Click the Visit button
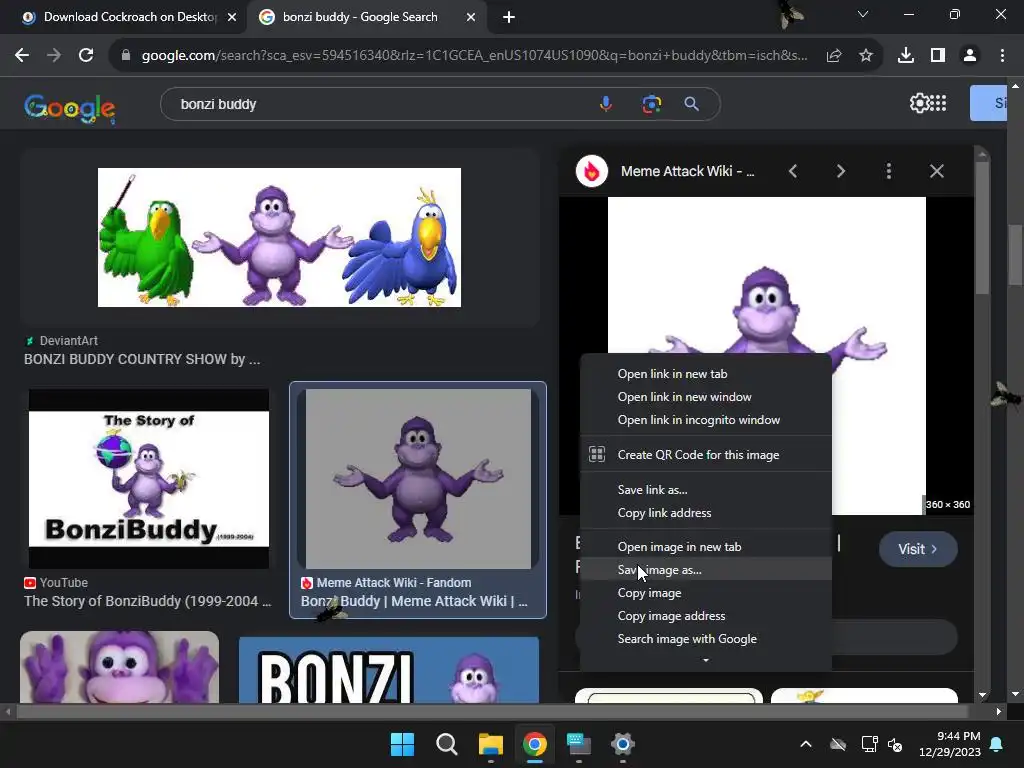 [918, 549]
